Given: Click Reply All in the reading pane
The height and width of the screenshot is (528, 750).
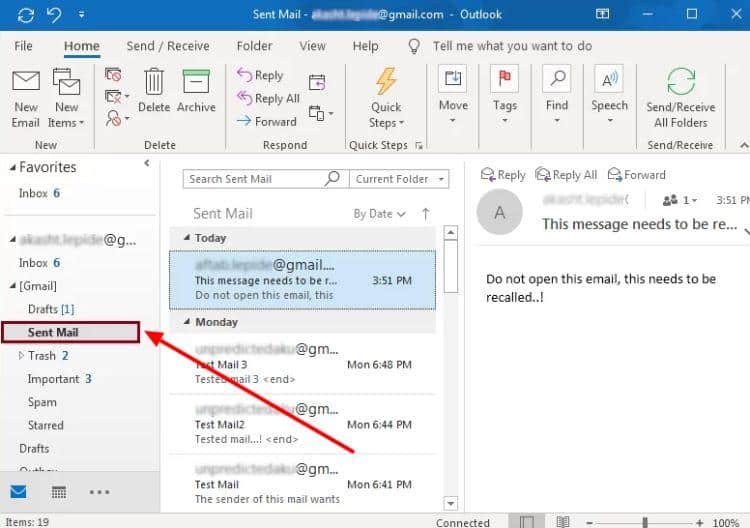Looking at the screenshot, I should click(x=566, y=175).
